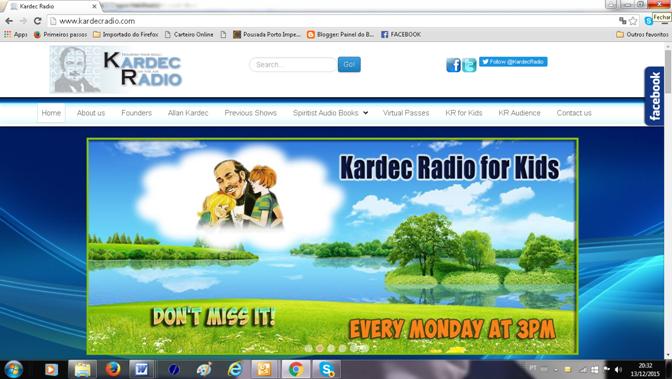Expand the Spiritist Audio Books dropdown
The height and width of the screenshot is (379, 672).
(330, 113)
